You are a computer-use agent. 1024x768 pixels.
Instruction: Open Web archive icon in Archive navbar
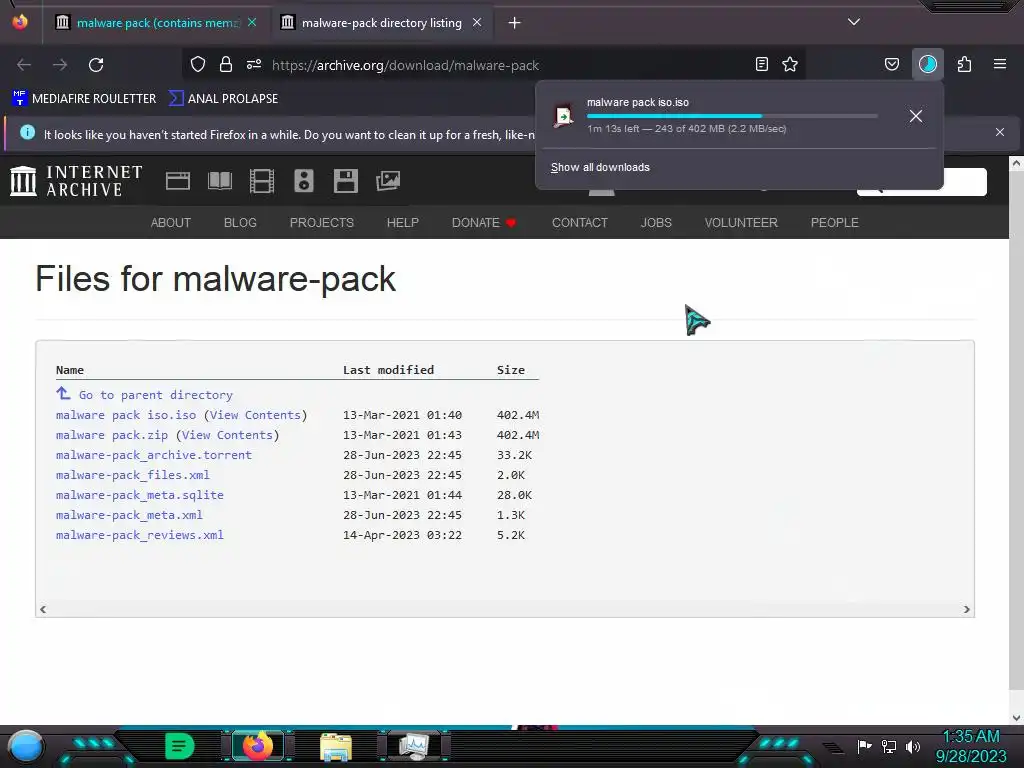click(x=178, y=181)
